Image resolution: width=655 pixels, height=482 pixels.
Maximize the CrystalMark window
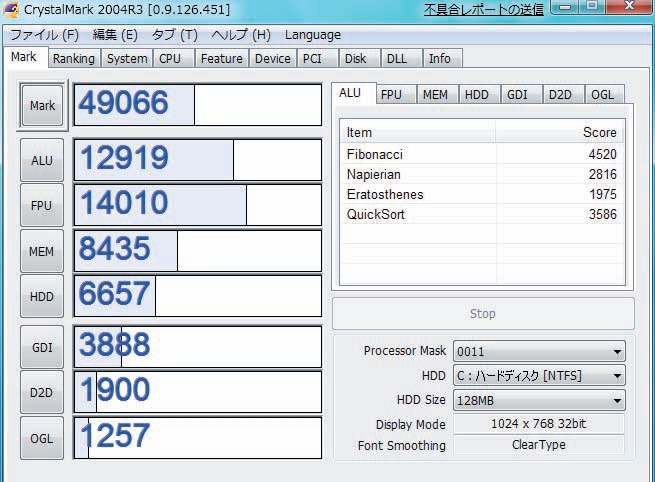[592, 6]
